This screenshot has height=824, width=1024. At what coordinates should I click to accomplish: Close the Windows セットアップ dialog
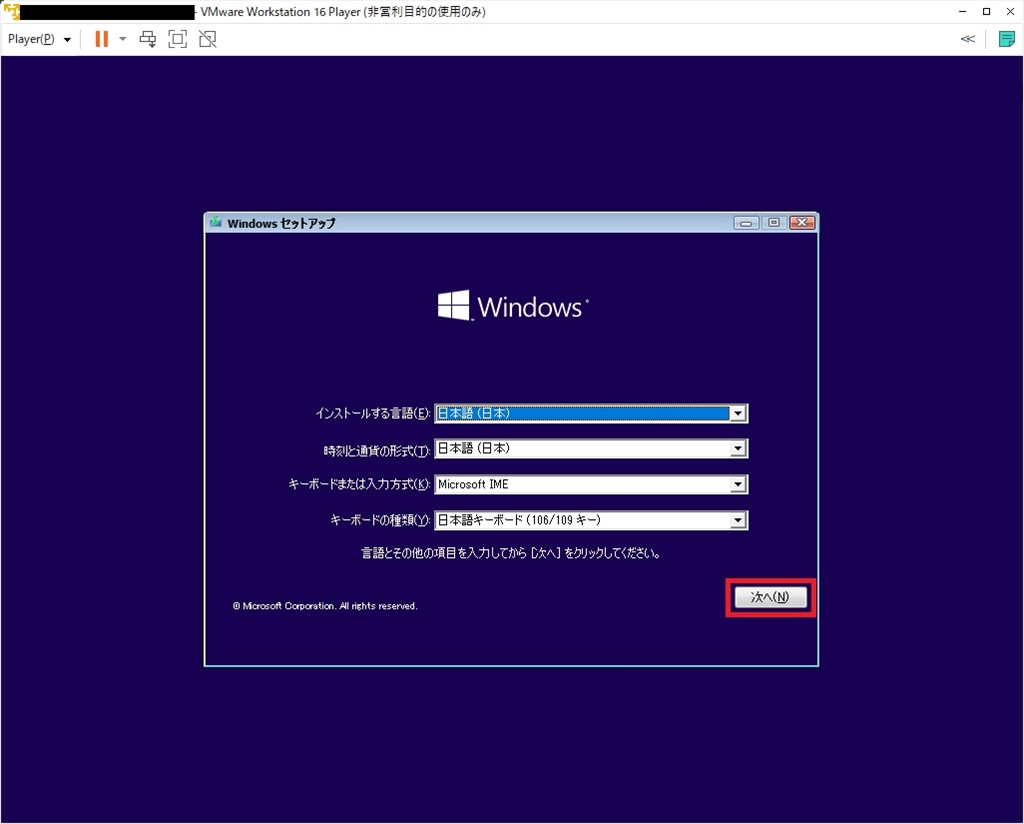[802, 223]
